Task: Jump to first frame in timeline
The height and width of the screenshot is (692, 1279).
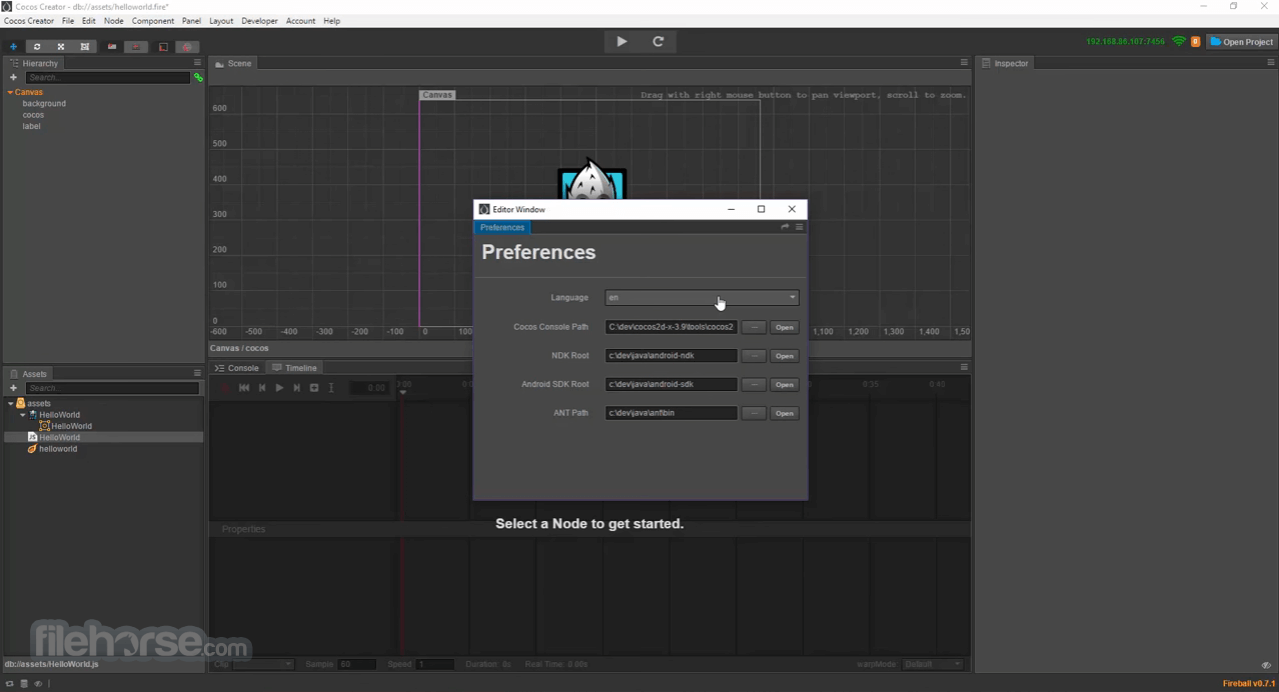Action: (244, 388)
